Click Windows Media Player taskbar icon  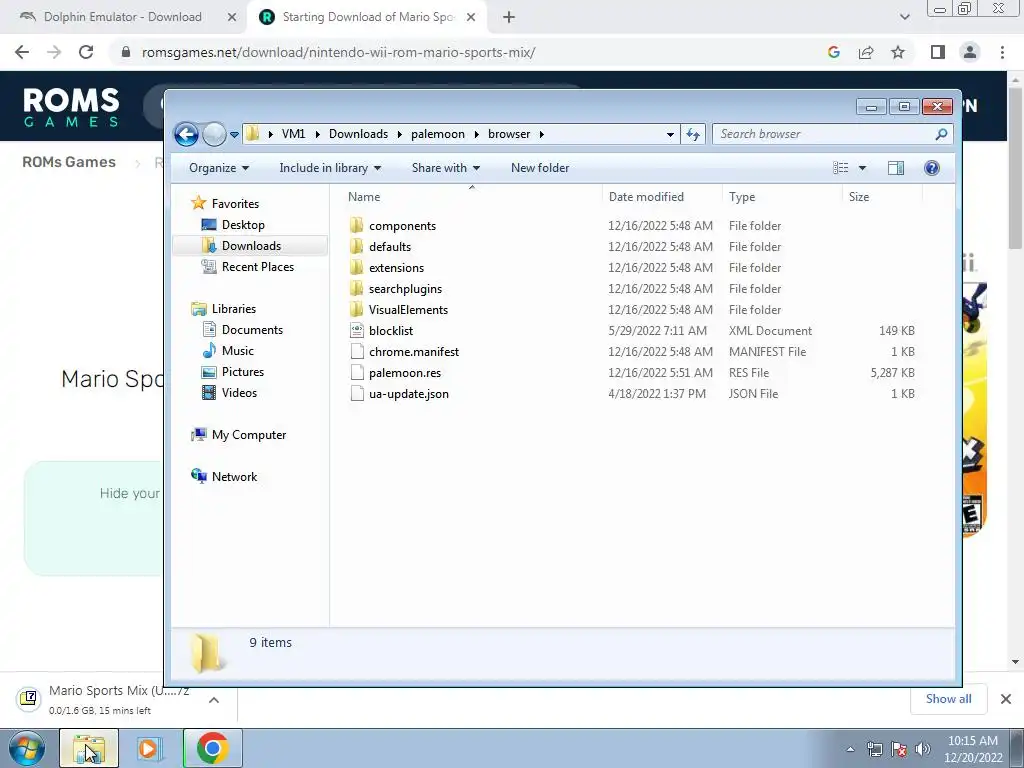point(149,748)
